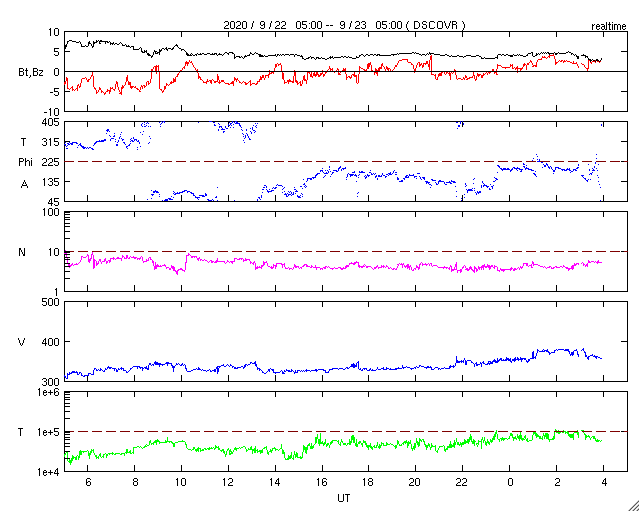Click the '-5' Bt,Bz tick label
Image resolution: width=640 pixels, height=512 pixels.
pyautogui.click(x=54, y=92)
